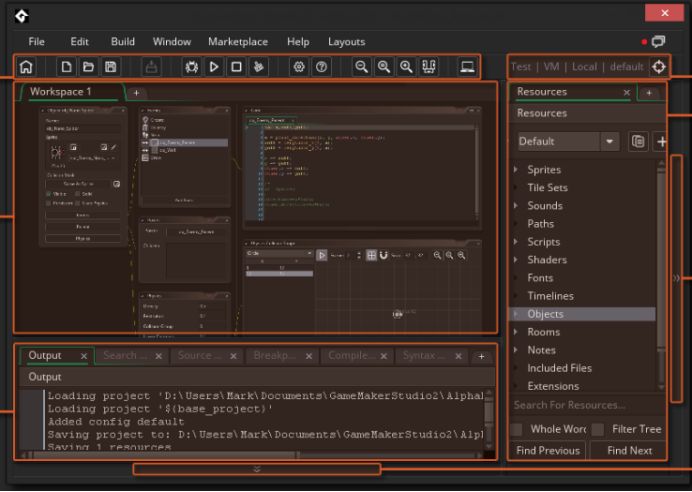This screenshot has height=492, width=692.
Task: Click the Save project floppy disk icon
Action: tap(111, 67)
